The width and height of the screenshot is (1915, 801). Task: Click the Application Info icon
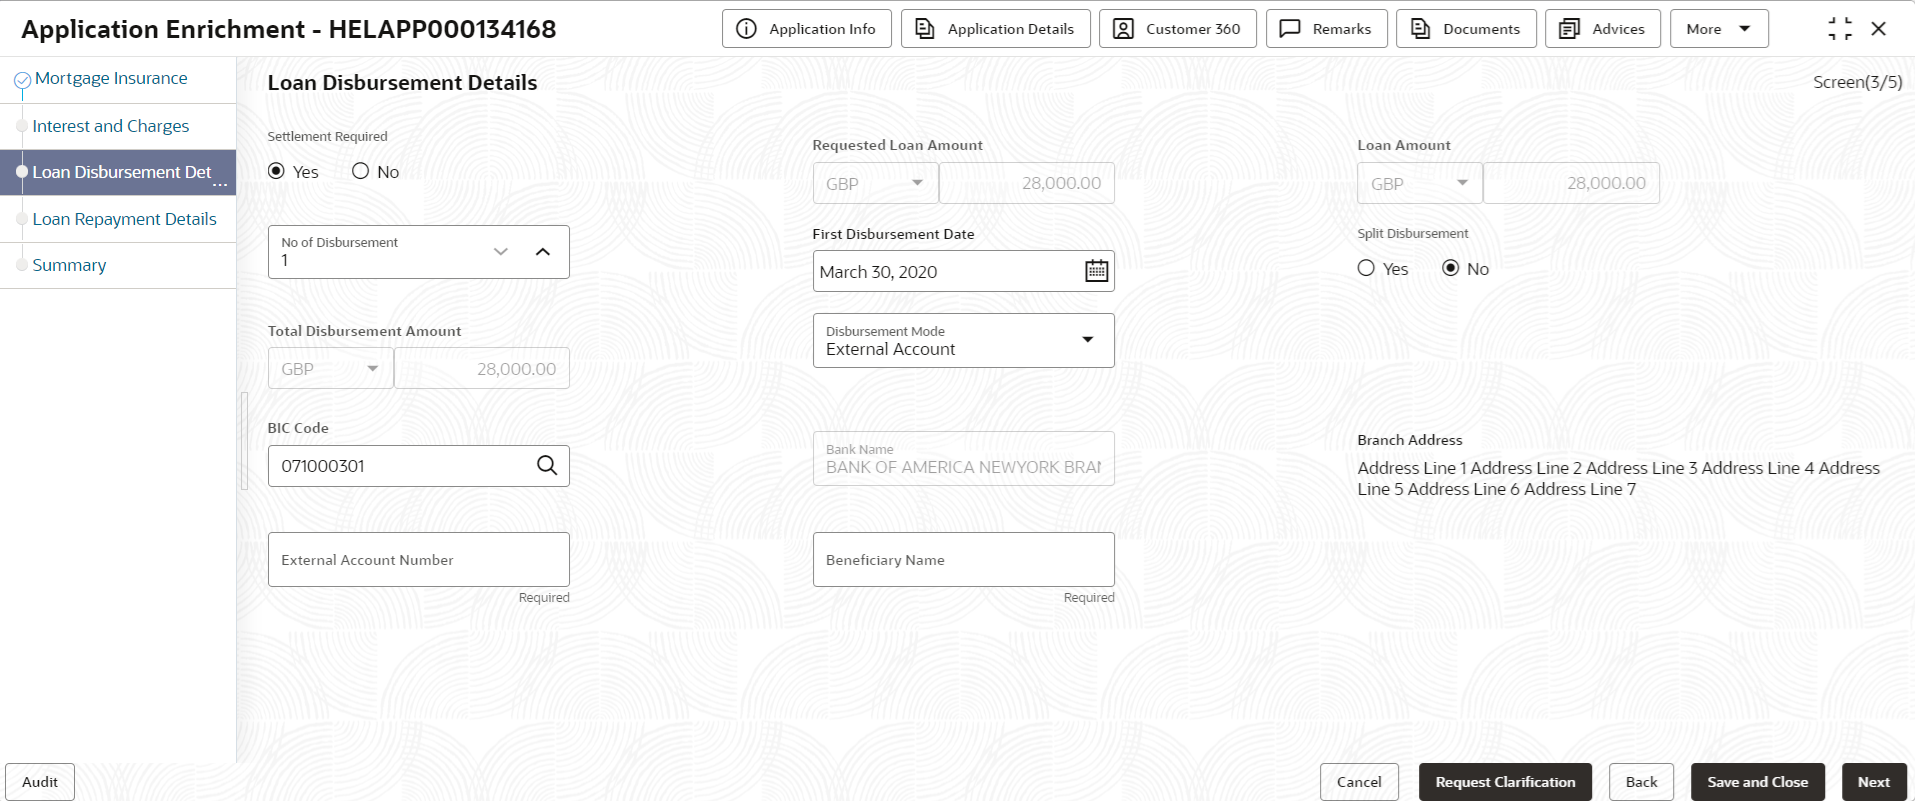click(x=746, y=29)
